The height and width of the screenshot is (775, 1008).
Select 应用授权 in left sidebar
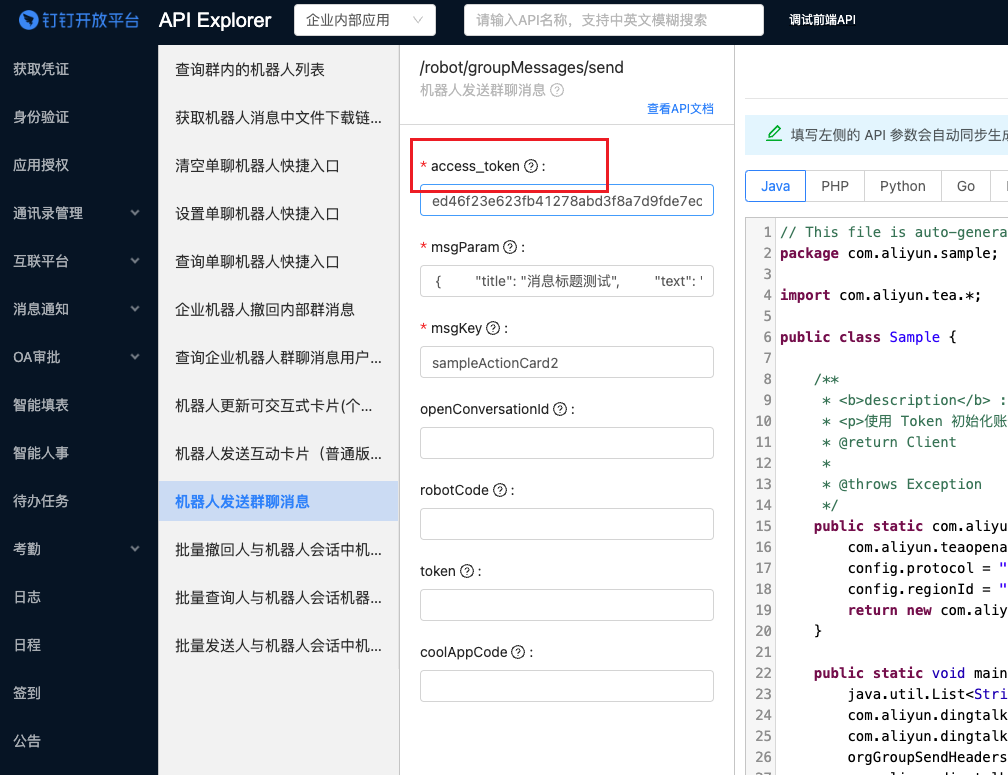[x=40, y=165]
